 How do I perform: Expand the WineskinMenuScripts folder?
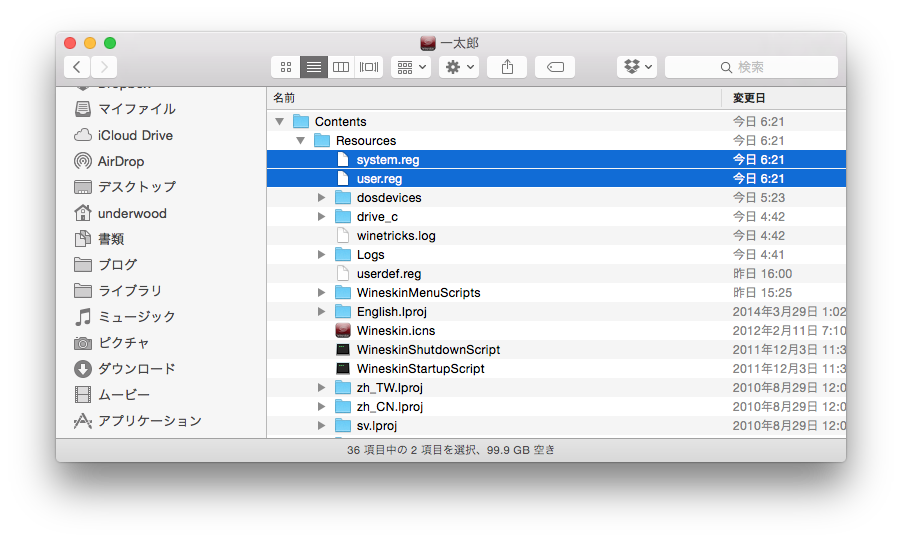click(321, 292)
